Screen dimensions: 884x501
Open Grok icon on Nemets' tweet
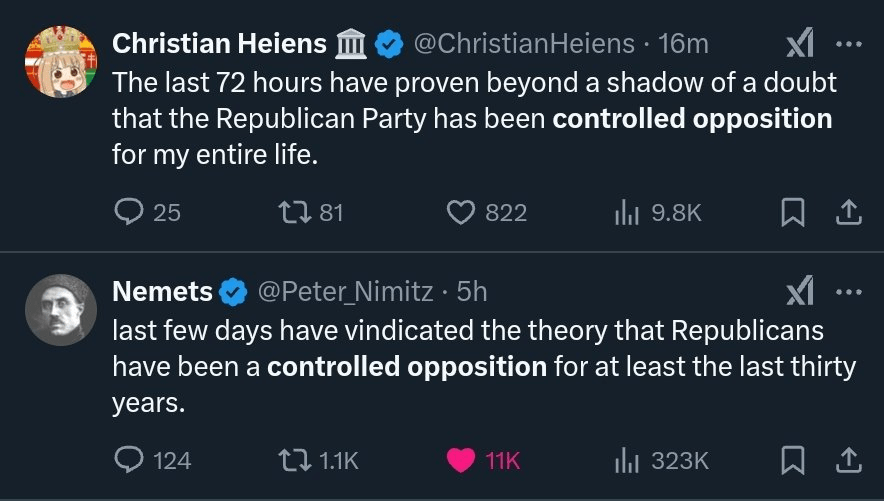click(800, 292)
